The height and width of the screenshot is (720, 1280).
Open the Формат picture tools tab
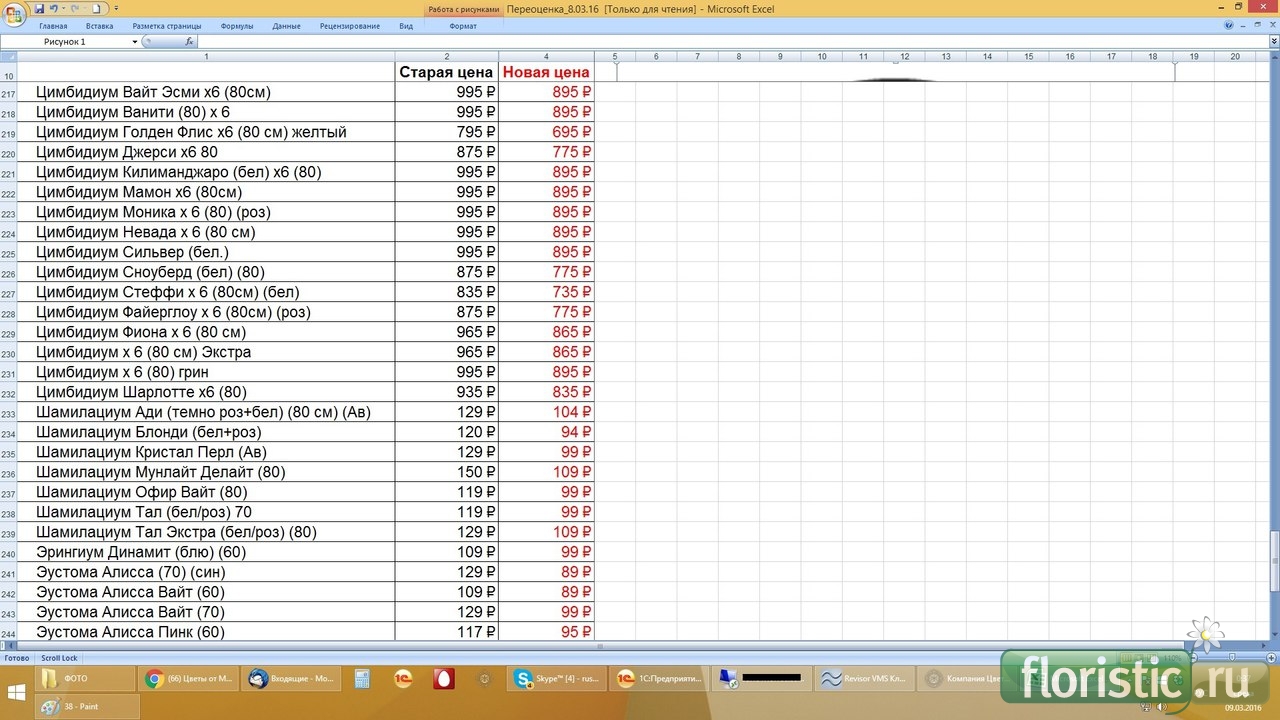coord(463,26)
